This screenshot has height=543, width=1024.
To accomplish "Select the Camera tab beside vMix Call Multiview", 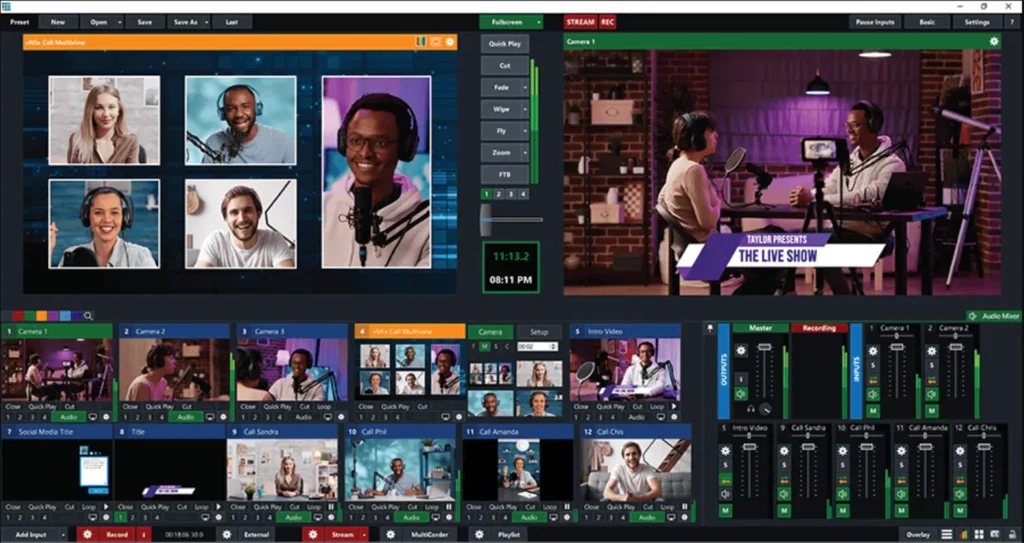I will point(490,332).
